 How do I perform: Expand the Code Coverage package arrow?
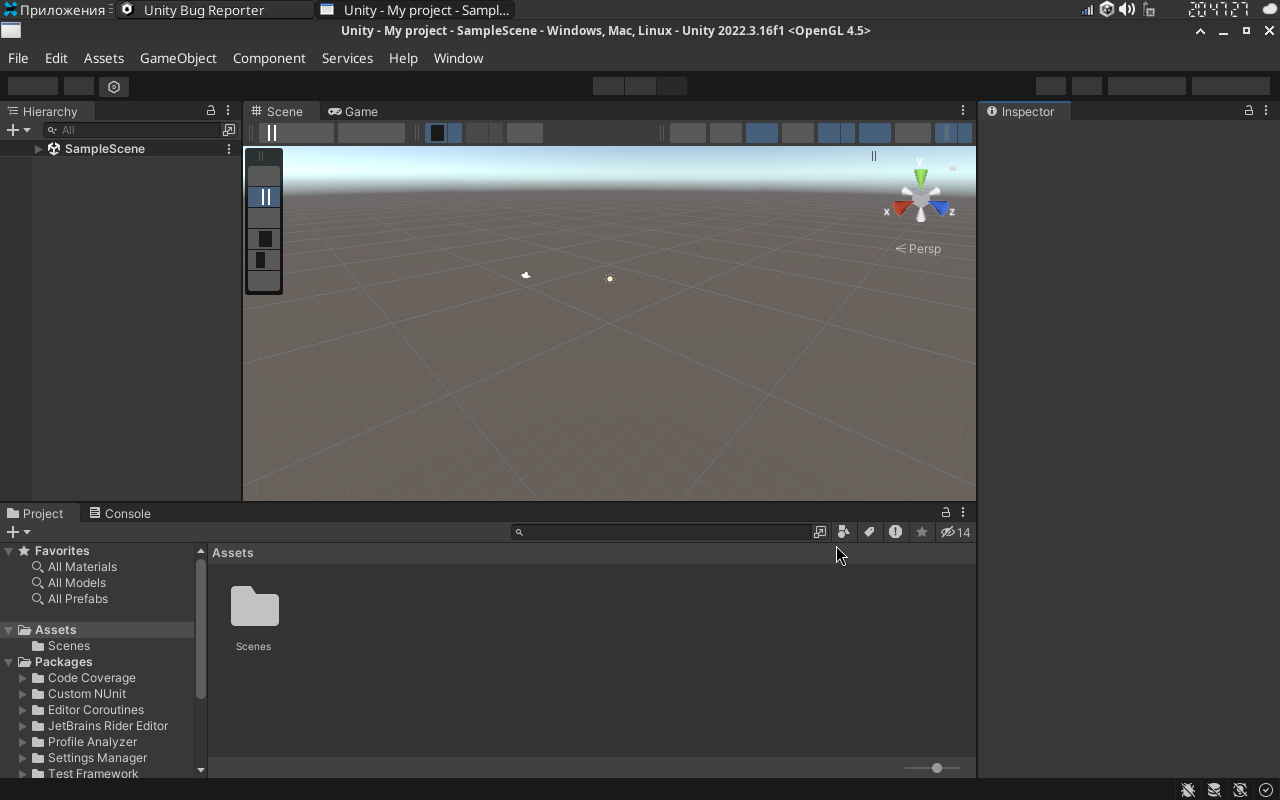pyautogui.click(x=23, y=678)
